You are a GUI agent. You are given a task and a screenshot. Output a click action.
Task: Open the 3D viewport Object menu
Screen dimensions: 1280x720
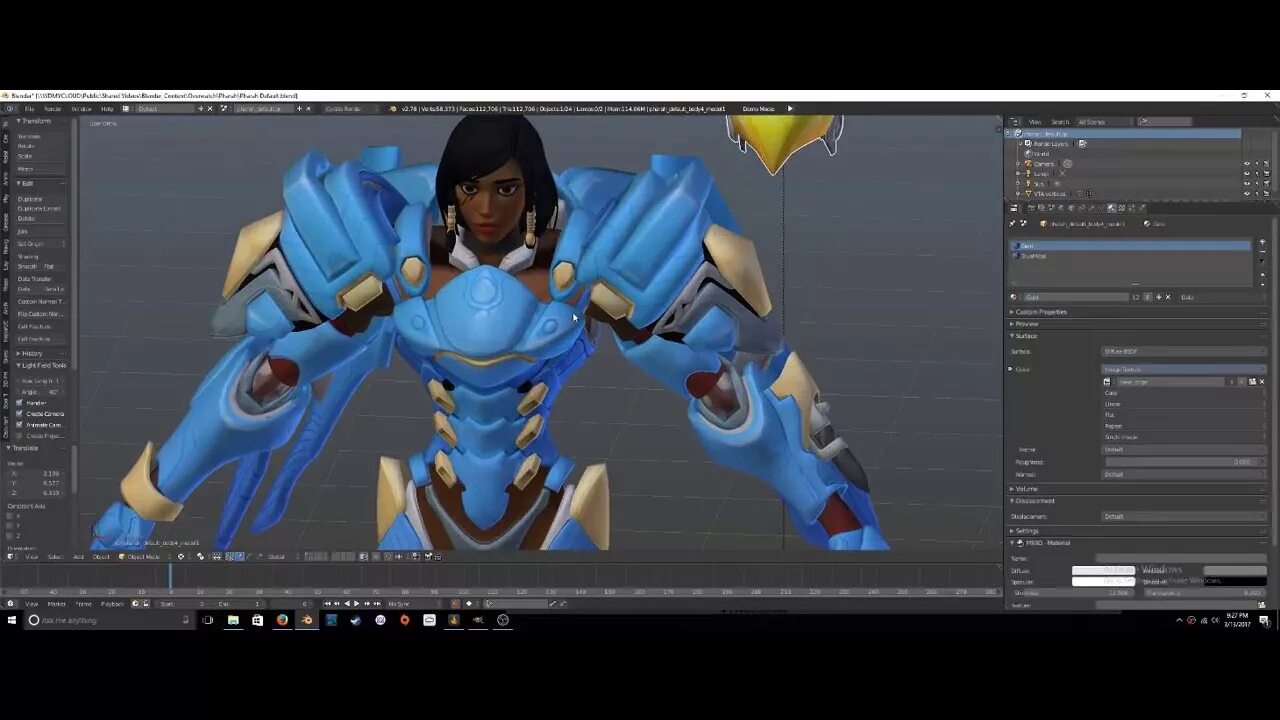(x=101, y=557)
